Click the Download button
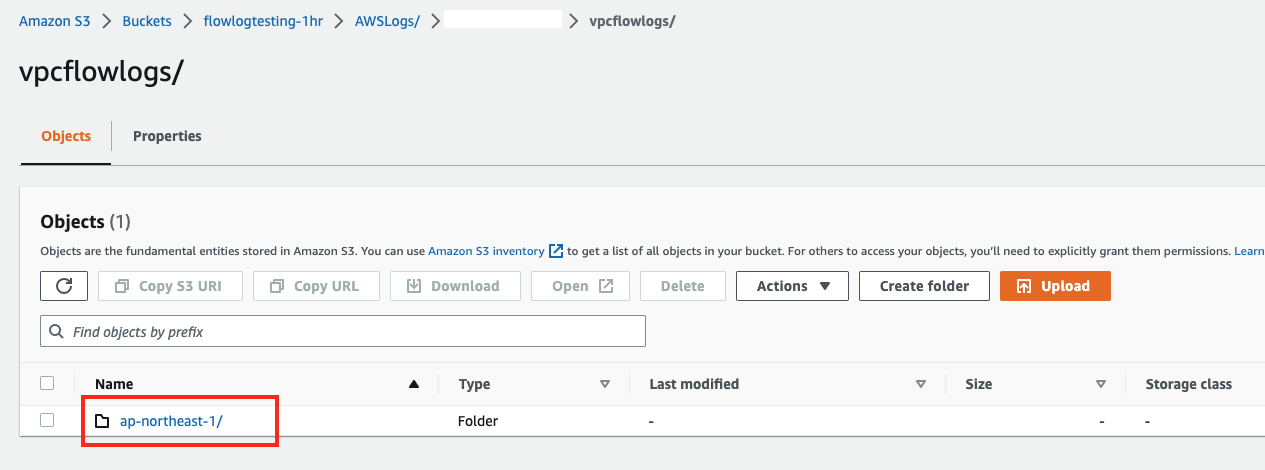This screenshot has height=470, width=1265. pos(455,286)
